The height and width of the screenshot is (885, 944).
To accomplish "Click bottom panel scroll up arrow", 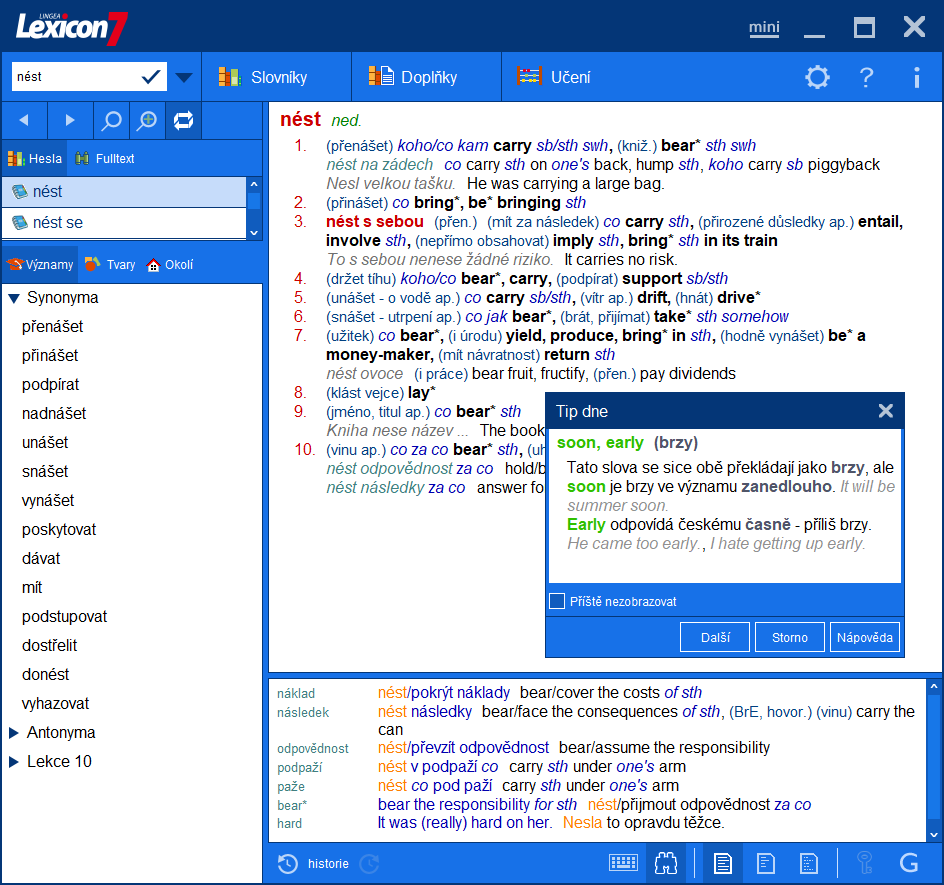I will pos(934,686).
